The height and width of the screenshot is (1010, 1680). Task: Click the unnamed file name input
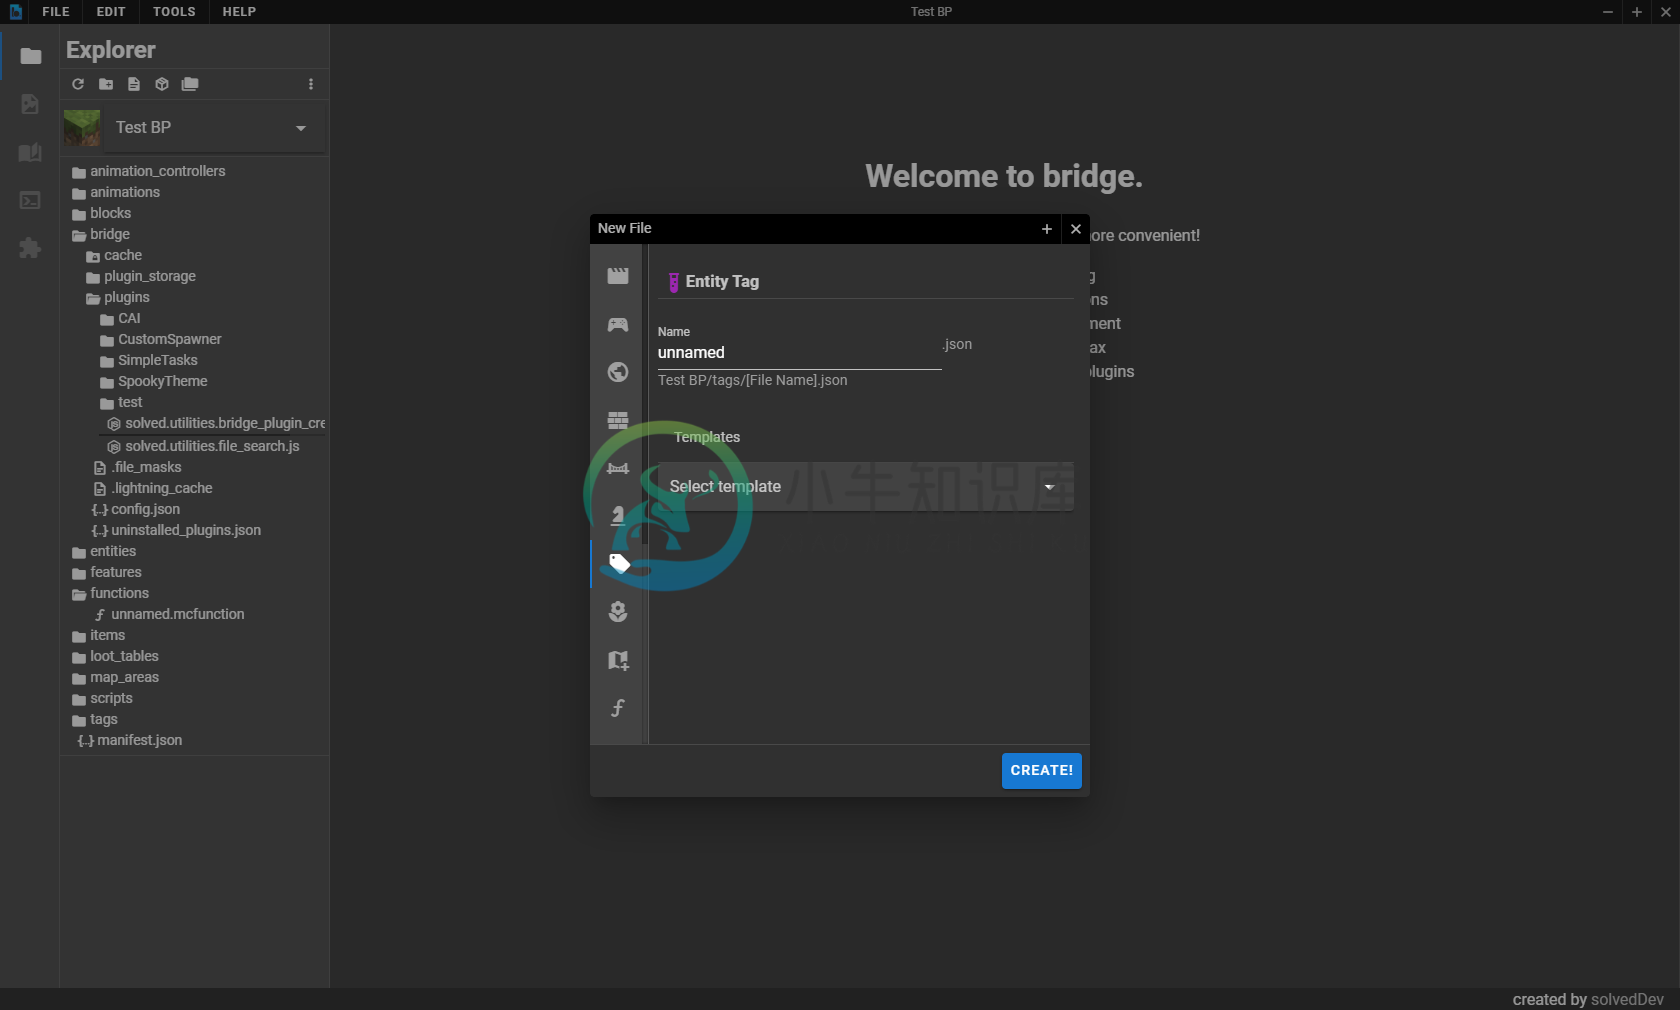799,353
